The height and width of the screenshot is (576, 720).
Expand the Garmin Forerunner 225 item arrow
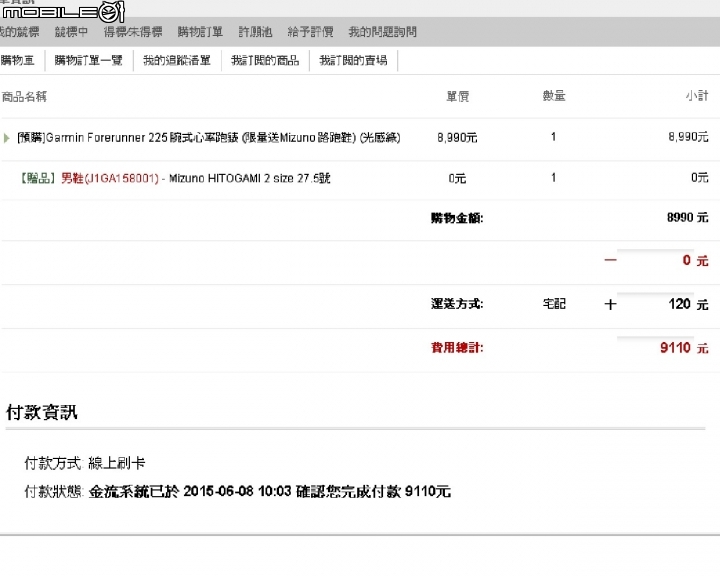click(x=6, y=138)
